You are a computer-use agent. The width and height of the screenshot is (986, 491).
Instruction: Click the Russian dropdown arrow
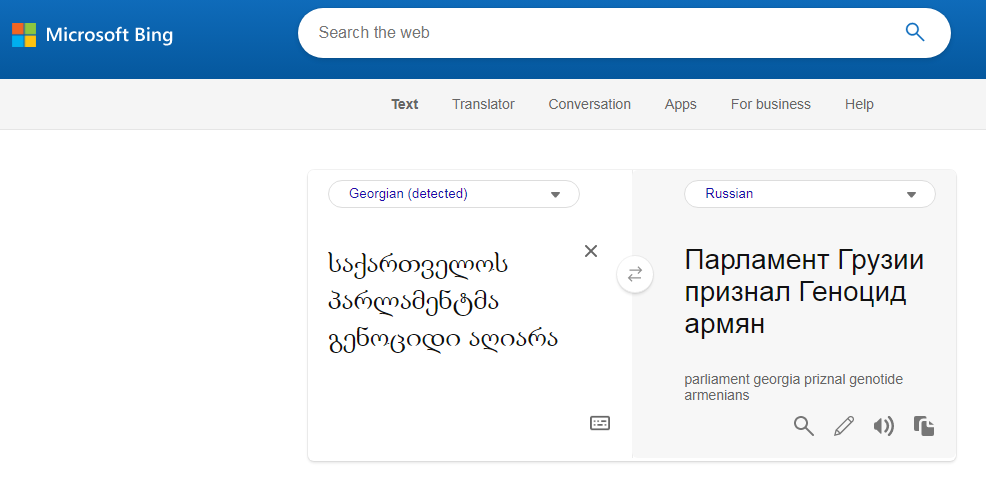[911, 195]
